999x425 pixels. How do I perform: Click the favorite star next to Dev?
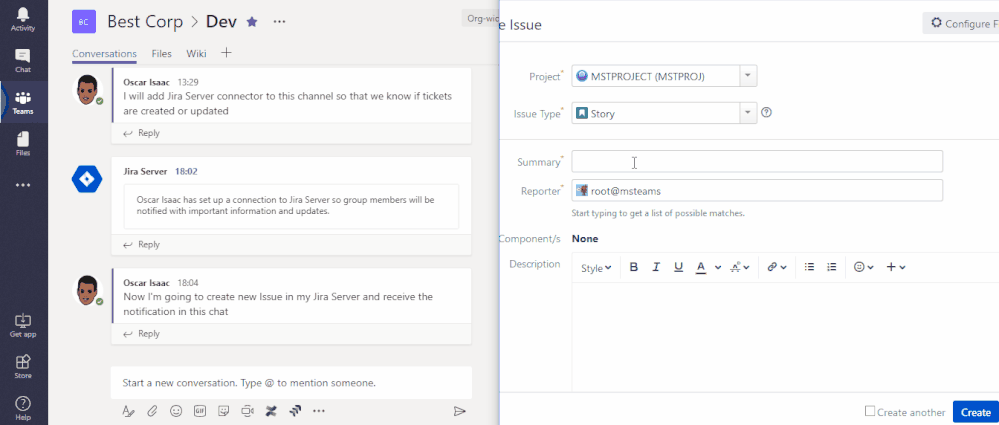point(252,22)
